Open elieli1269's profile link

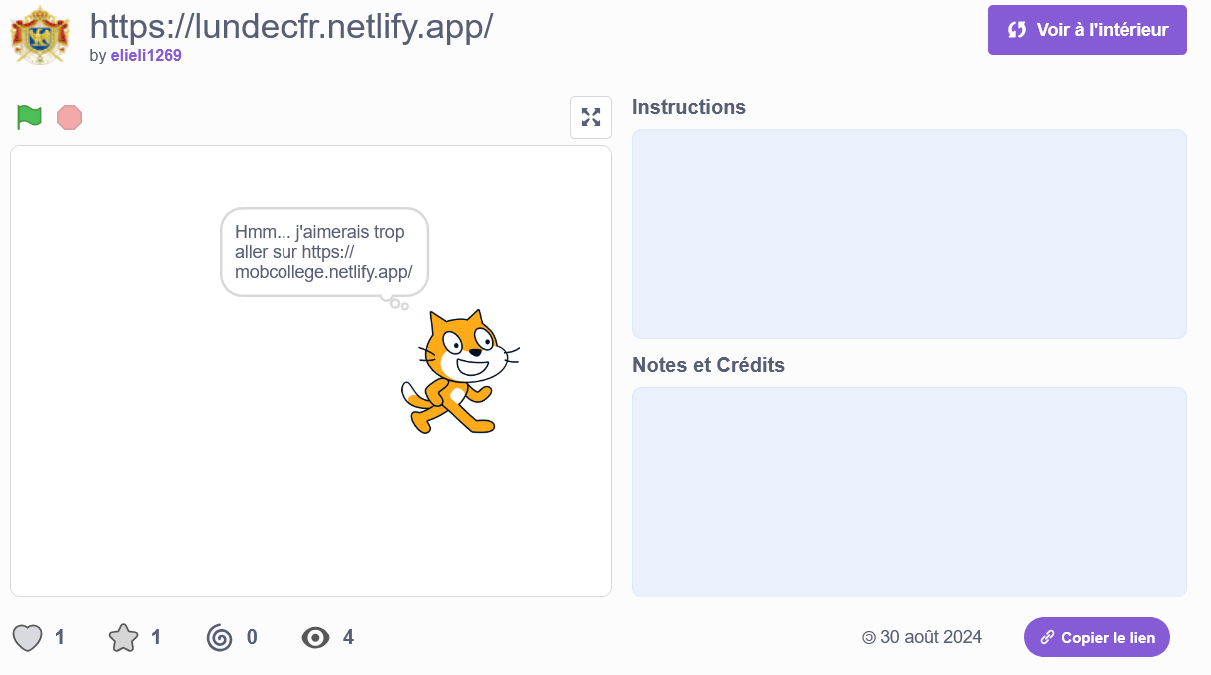click(x=146, y=56)
